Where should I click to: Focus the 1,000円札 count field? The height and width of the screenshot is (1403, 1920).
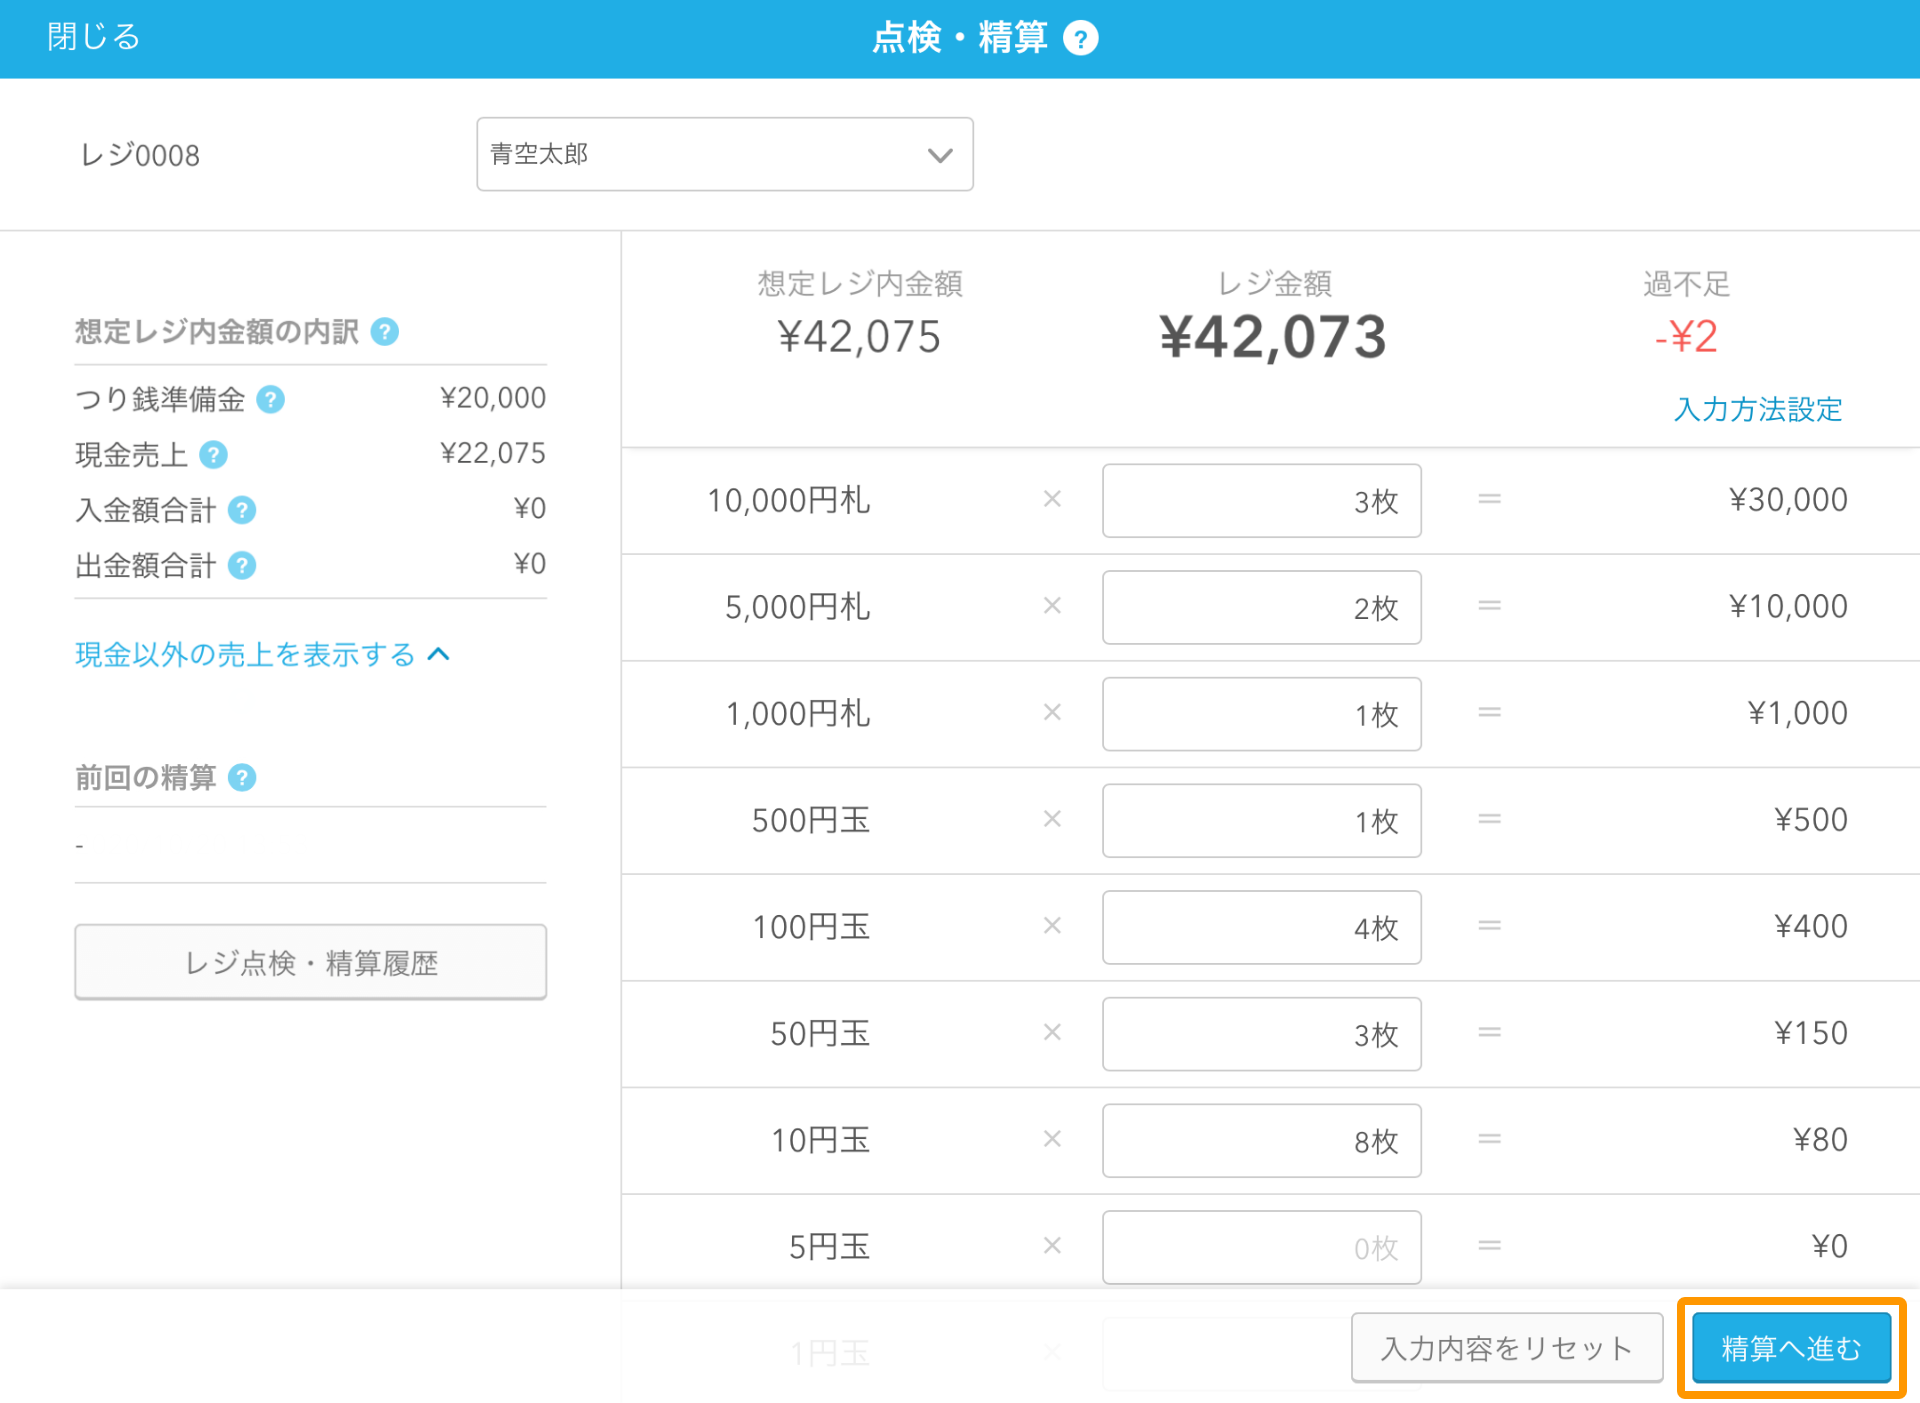pos(1262,714)
